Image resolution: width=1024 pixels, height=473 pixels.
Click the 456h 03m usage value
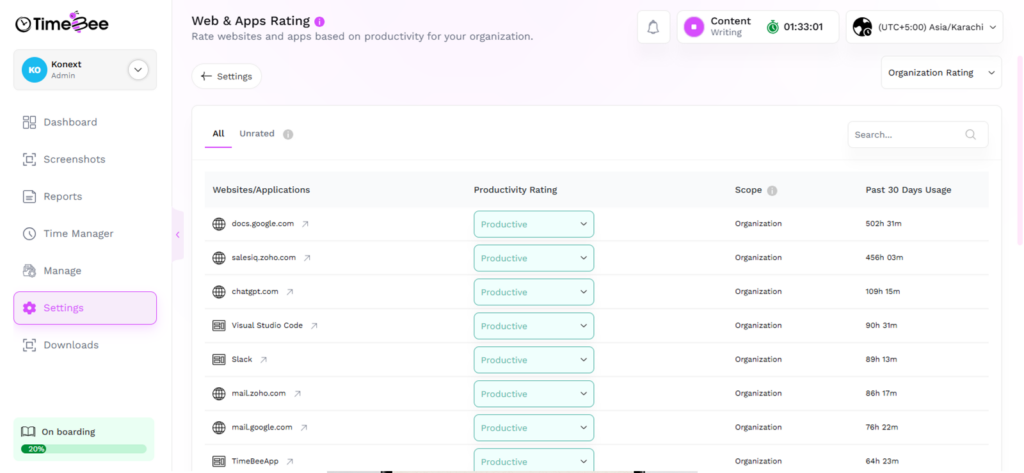click(884, 257)
